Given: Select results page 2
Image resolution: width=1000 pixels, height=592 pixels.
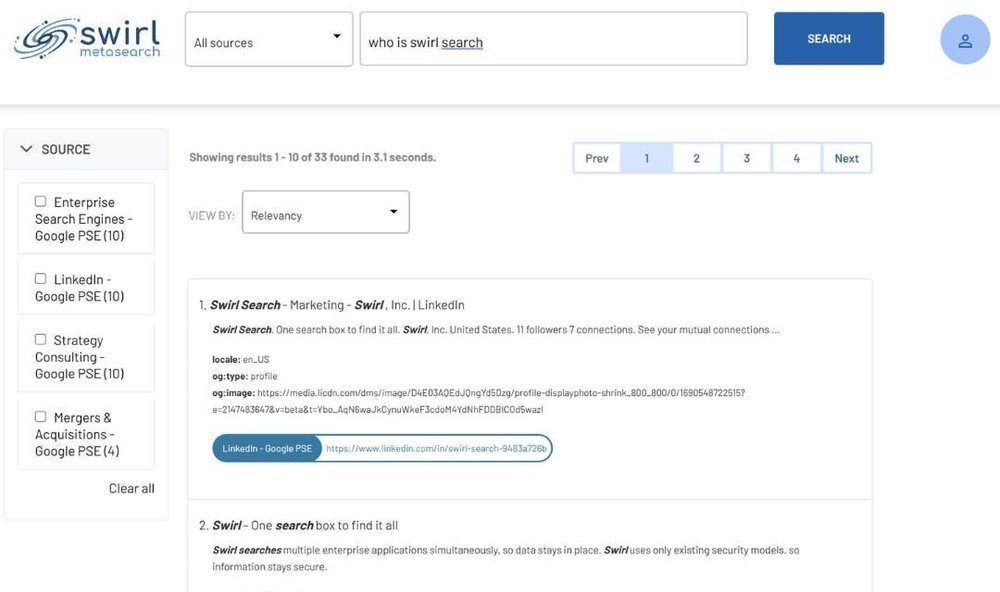Looking at the screenshot, I should click(x=696, y=158).
